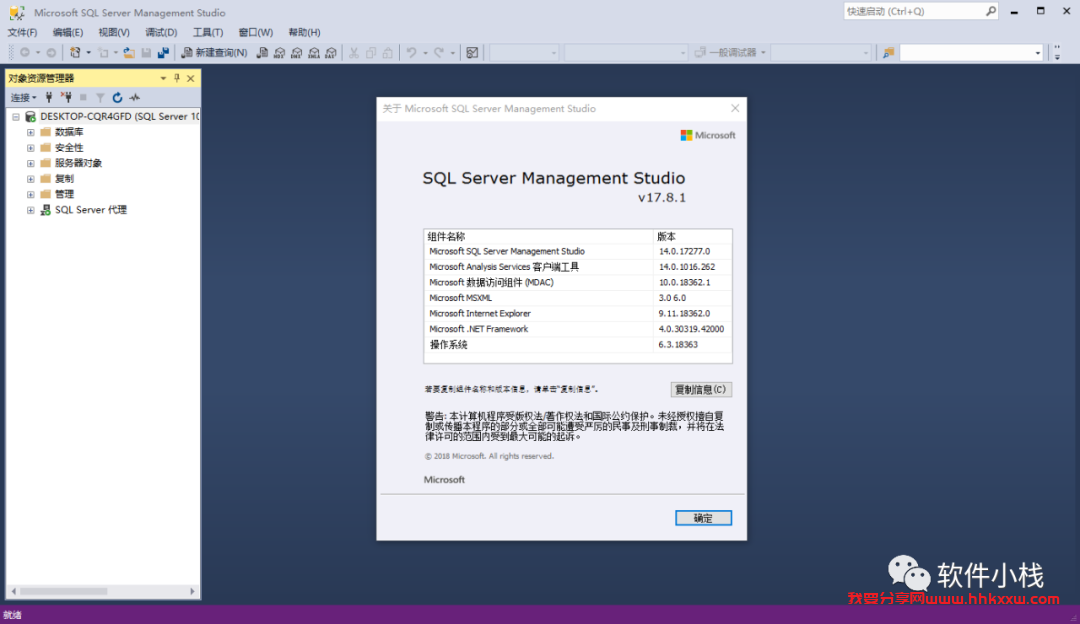Screen dimensions: 1080x624
Task: Click the Disconnect plug icon
Action: click(66, 97)
